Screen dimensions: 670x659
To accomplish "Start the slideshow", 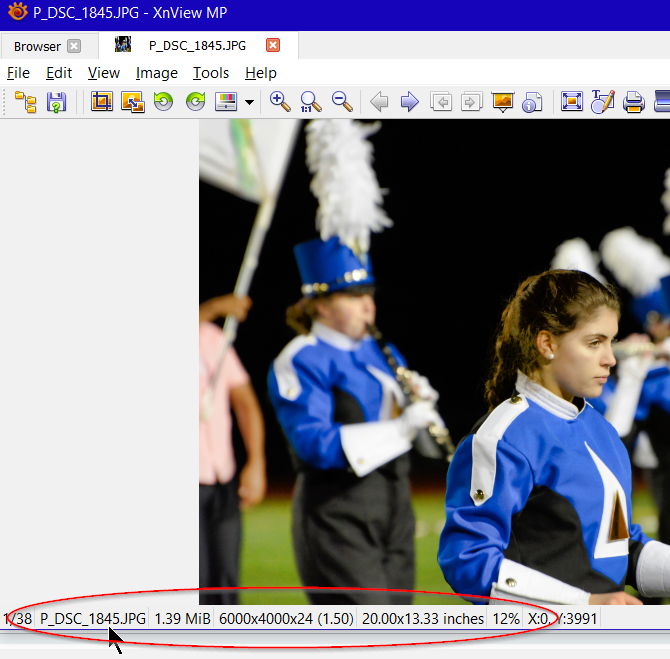I will pos(502,102).
